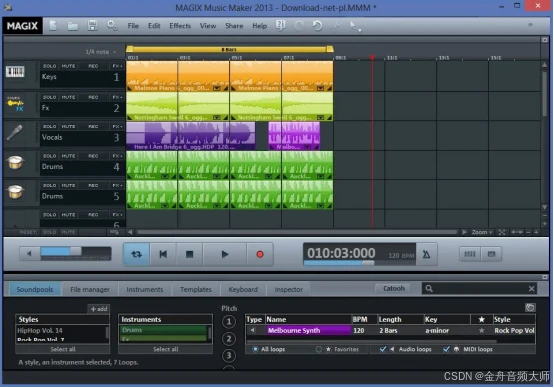The image size is (554, 388).
Task: Clear search with the X icon
Action: tap(531, 289)
